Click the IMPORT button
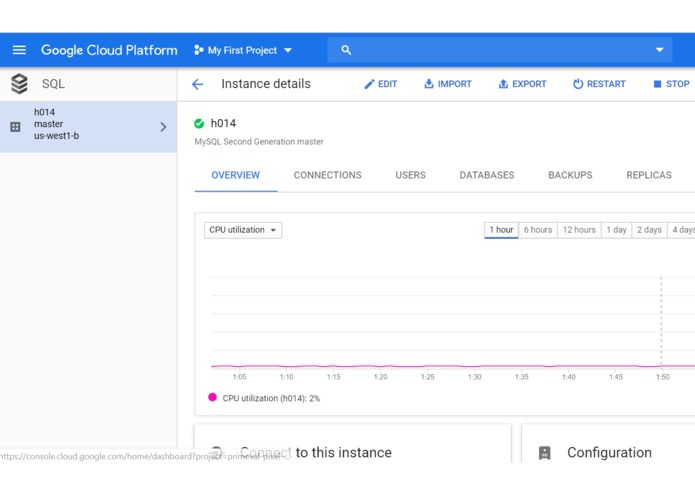The width and height of the screenshot is (695, 494). pos(448,84)
